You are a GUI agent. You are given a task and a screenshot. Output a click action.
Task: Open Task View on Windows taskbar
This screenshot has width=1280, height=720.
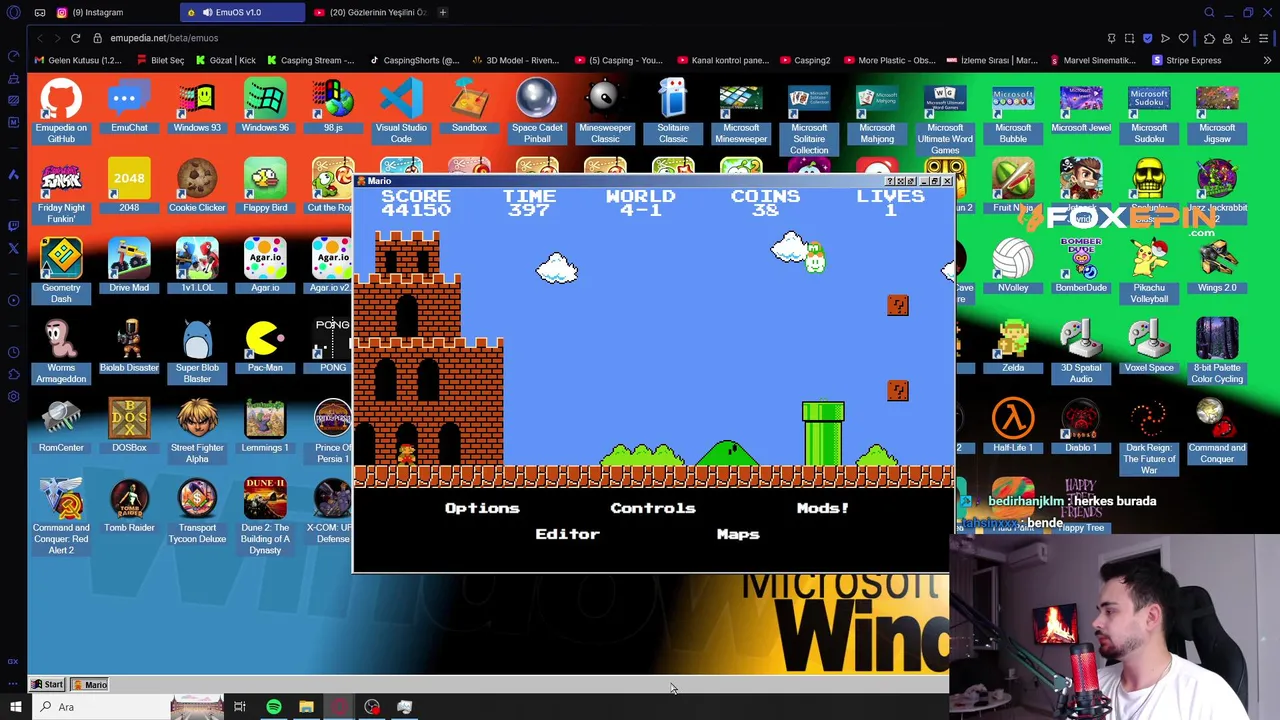tap(240, 707)
